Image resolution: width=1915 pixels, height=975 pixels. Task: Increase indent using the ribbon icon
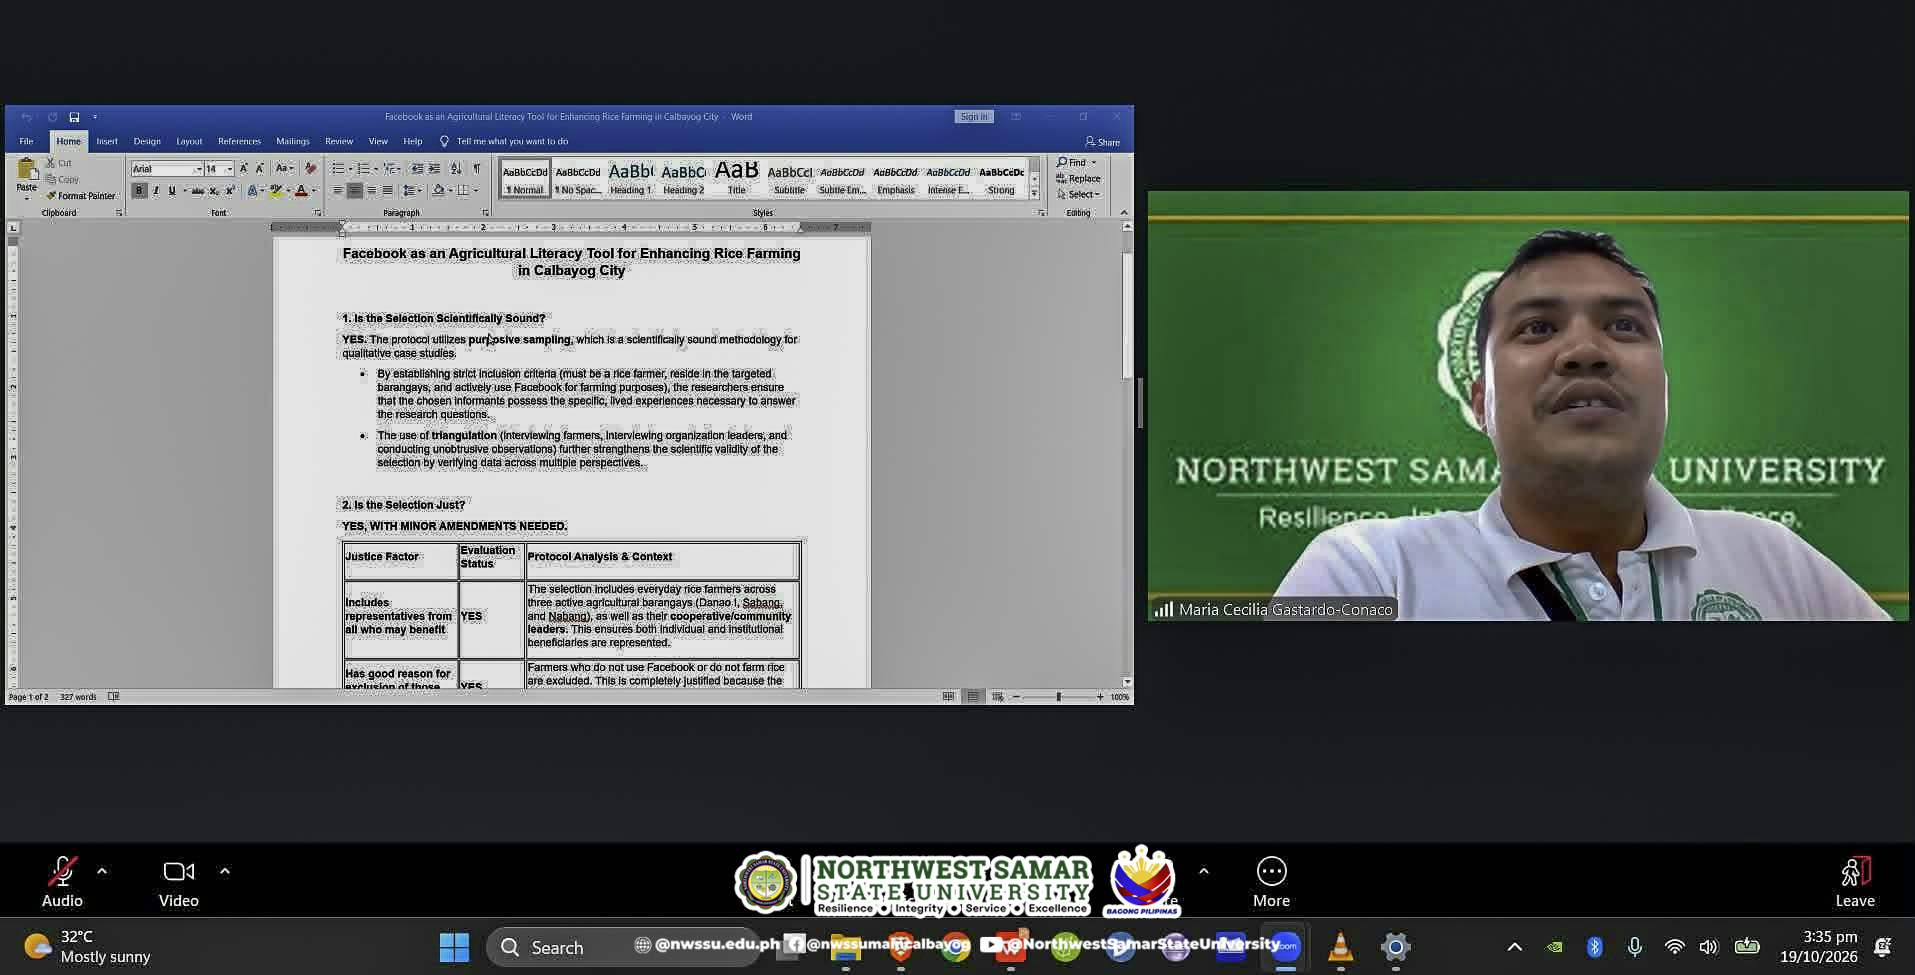click(x=434, y=169)
